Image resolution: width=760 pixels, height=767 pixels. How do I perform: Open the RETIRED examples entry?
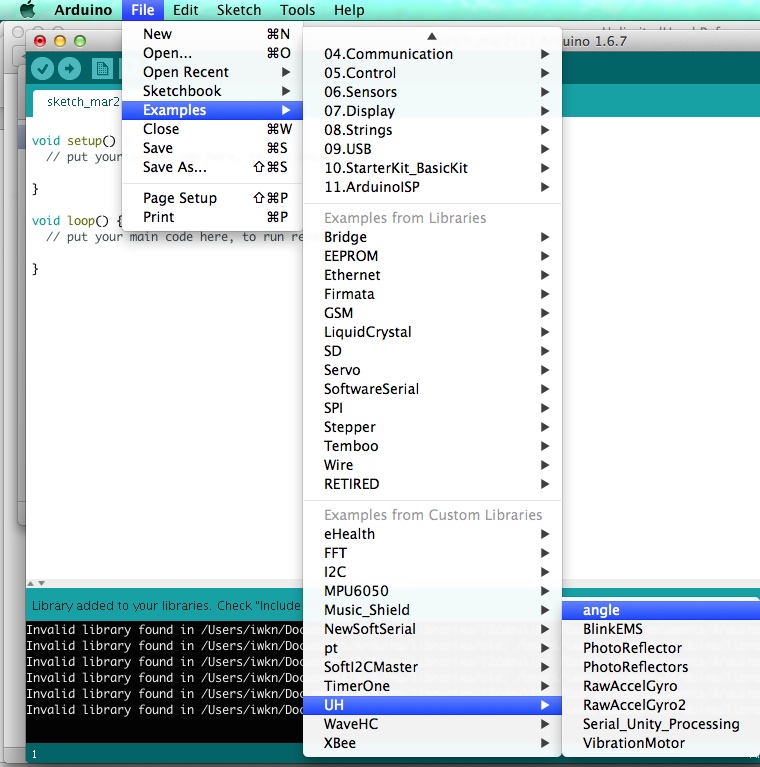[x=432, y=485]
